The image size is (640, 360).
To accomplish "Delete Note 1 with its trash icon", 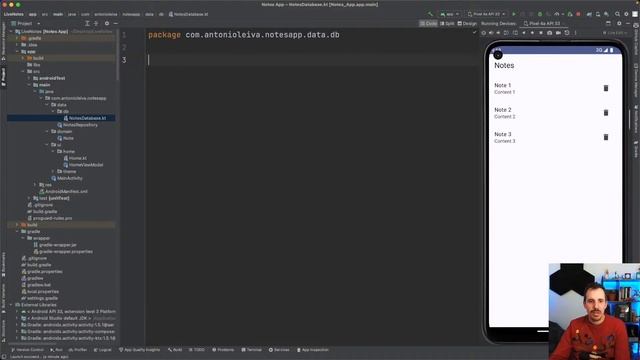I will [606, 88].
